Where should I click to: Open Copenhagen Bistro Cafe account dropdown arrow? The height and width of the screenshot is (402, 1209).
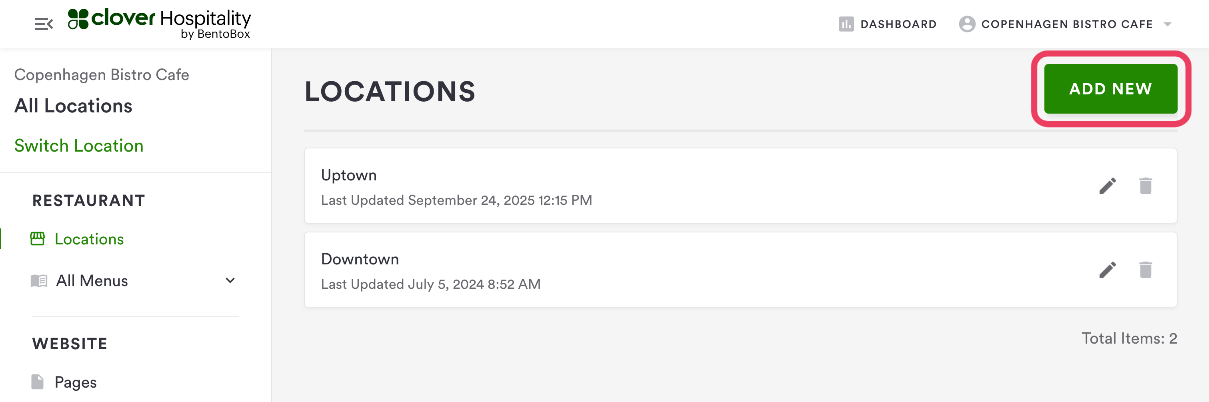point(1167,24)
